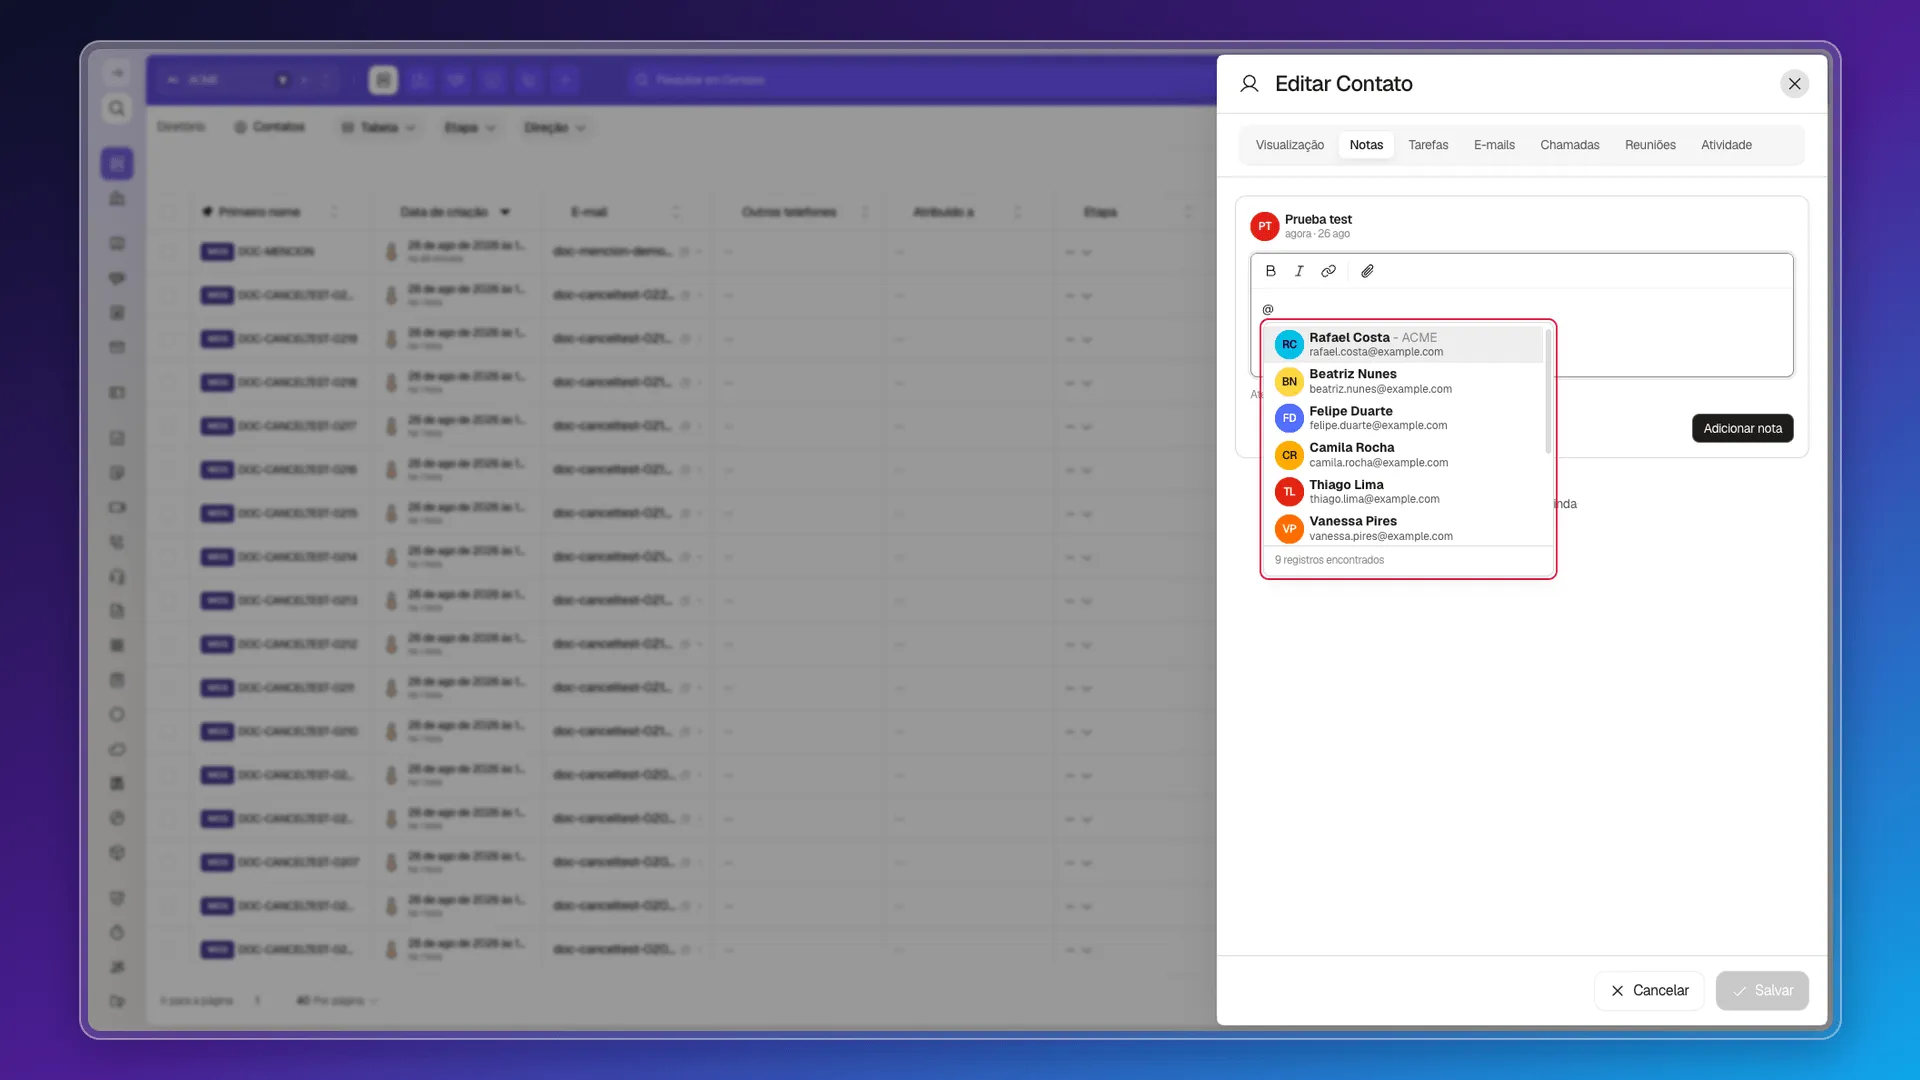
Task: Open the Direção filter dropdown in the background
Action: click(x=555, y=127)
